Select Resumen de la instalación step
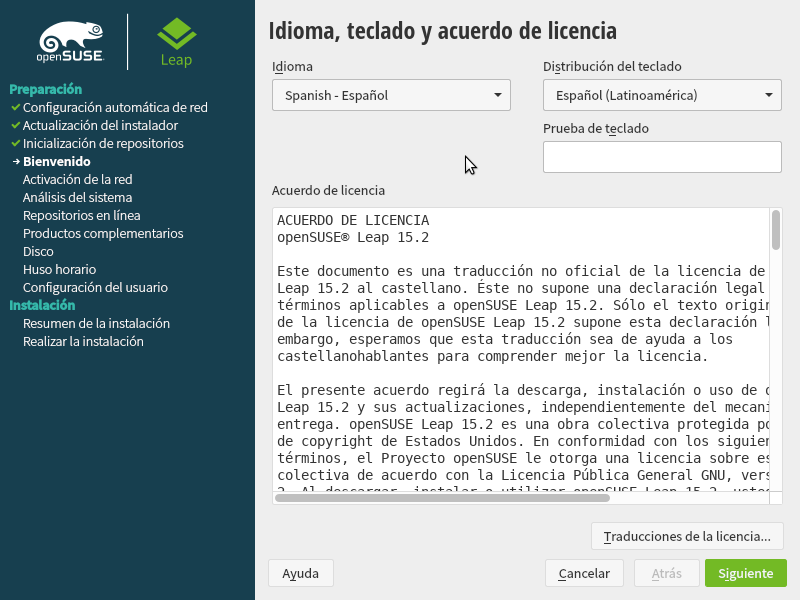The image size is (800, 600). pyautogui.click(x=96, y=323)
